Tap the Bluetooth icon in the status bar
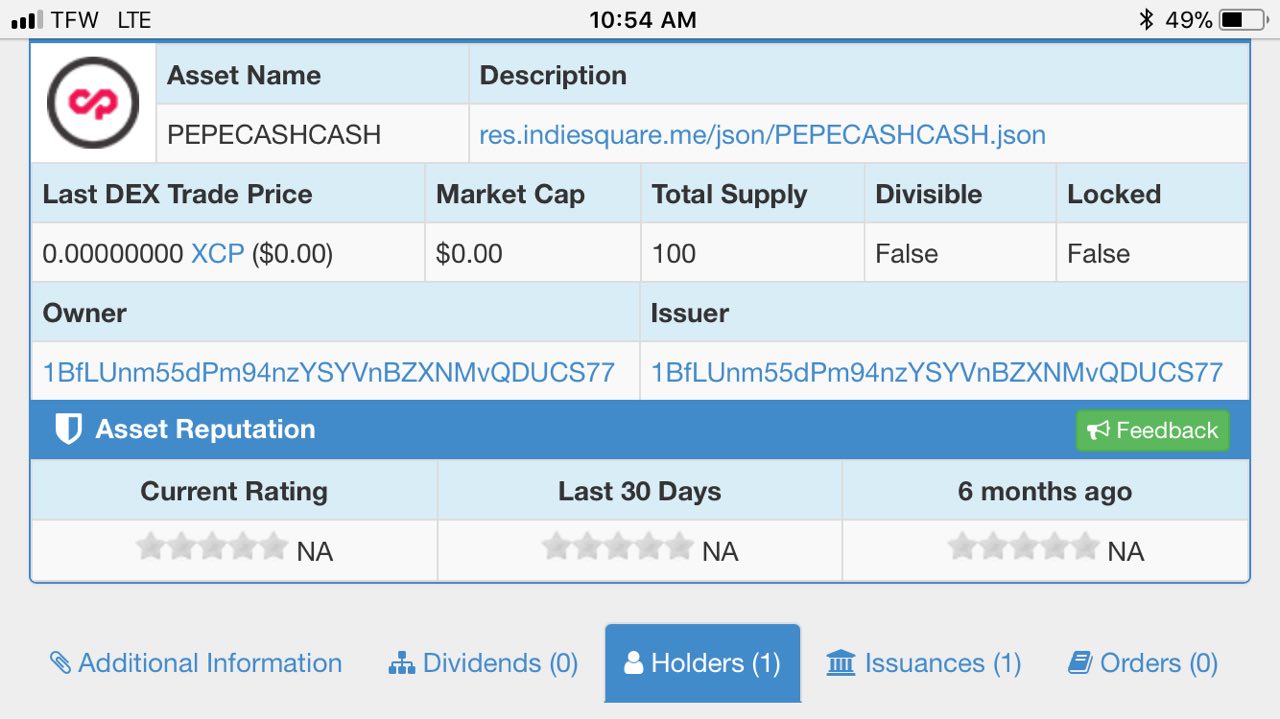Screen dimensions: 1280x719 1147,19
